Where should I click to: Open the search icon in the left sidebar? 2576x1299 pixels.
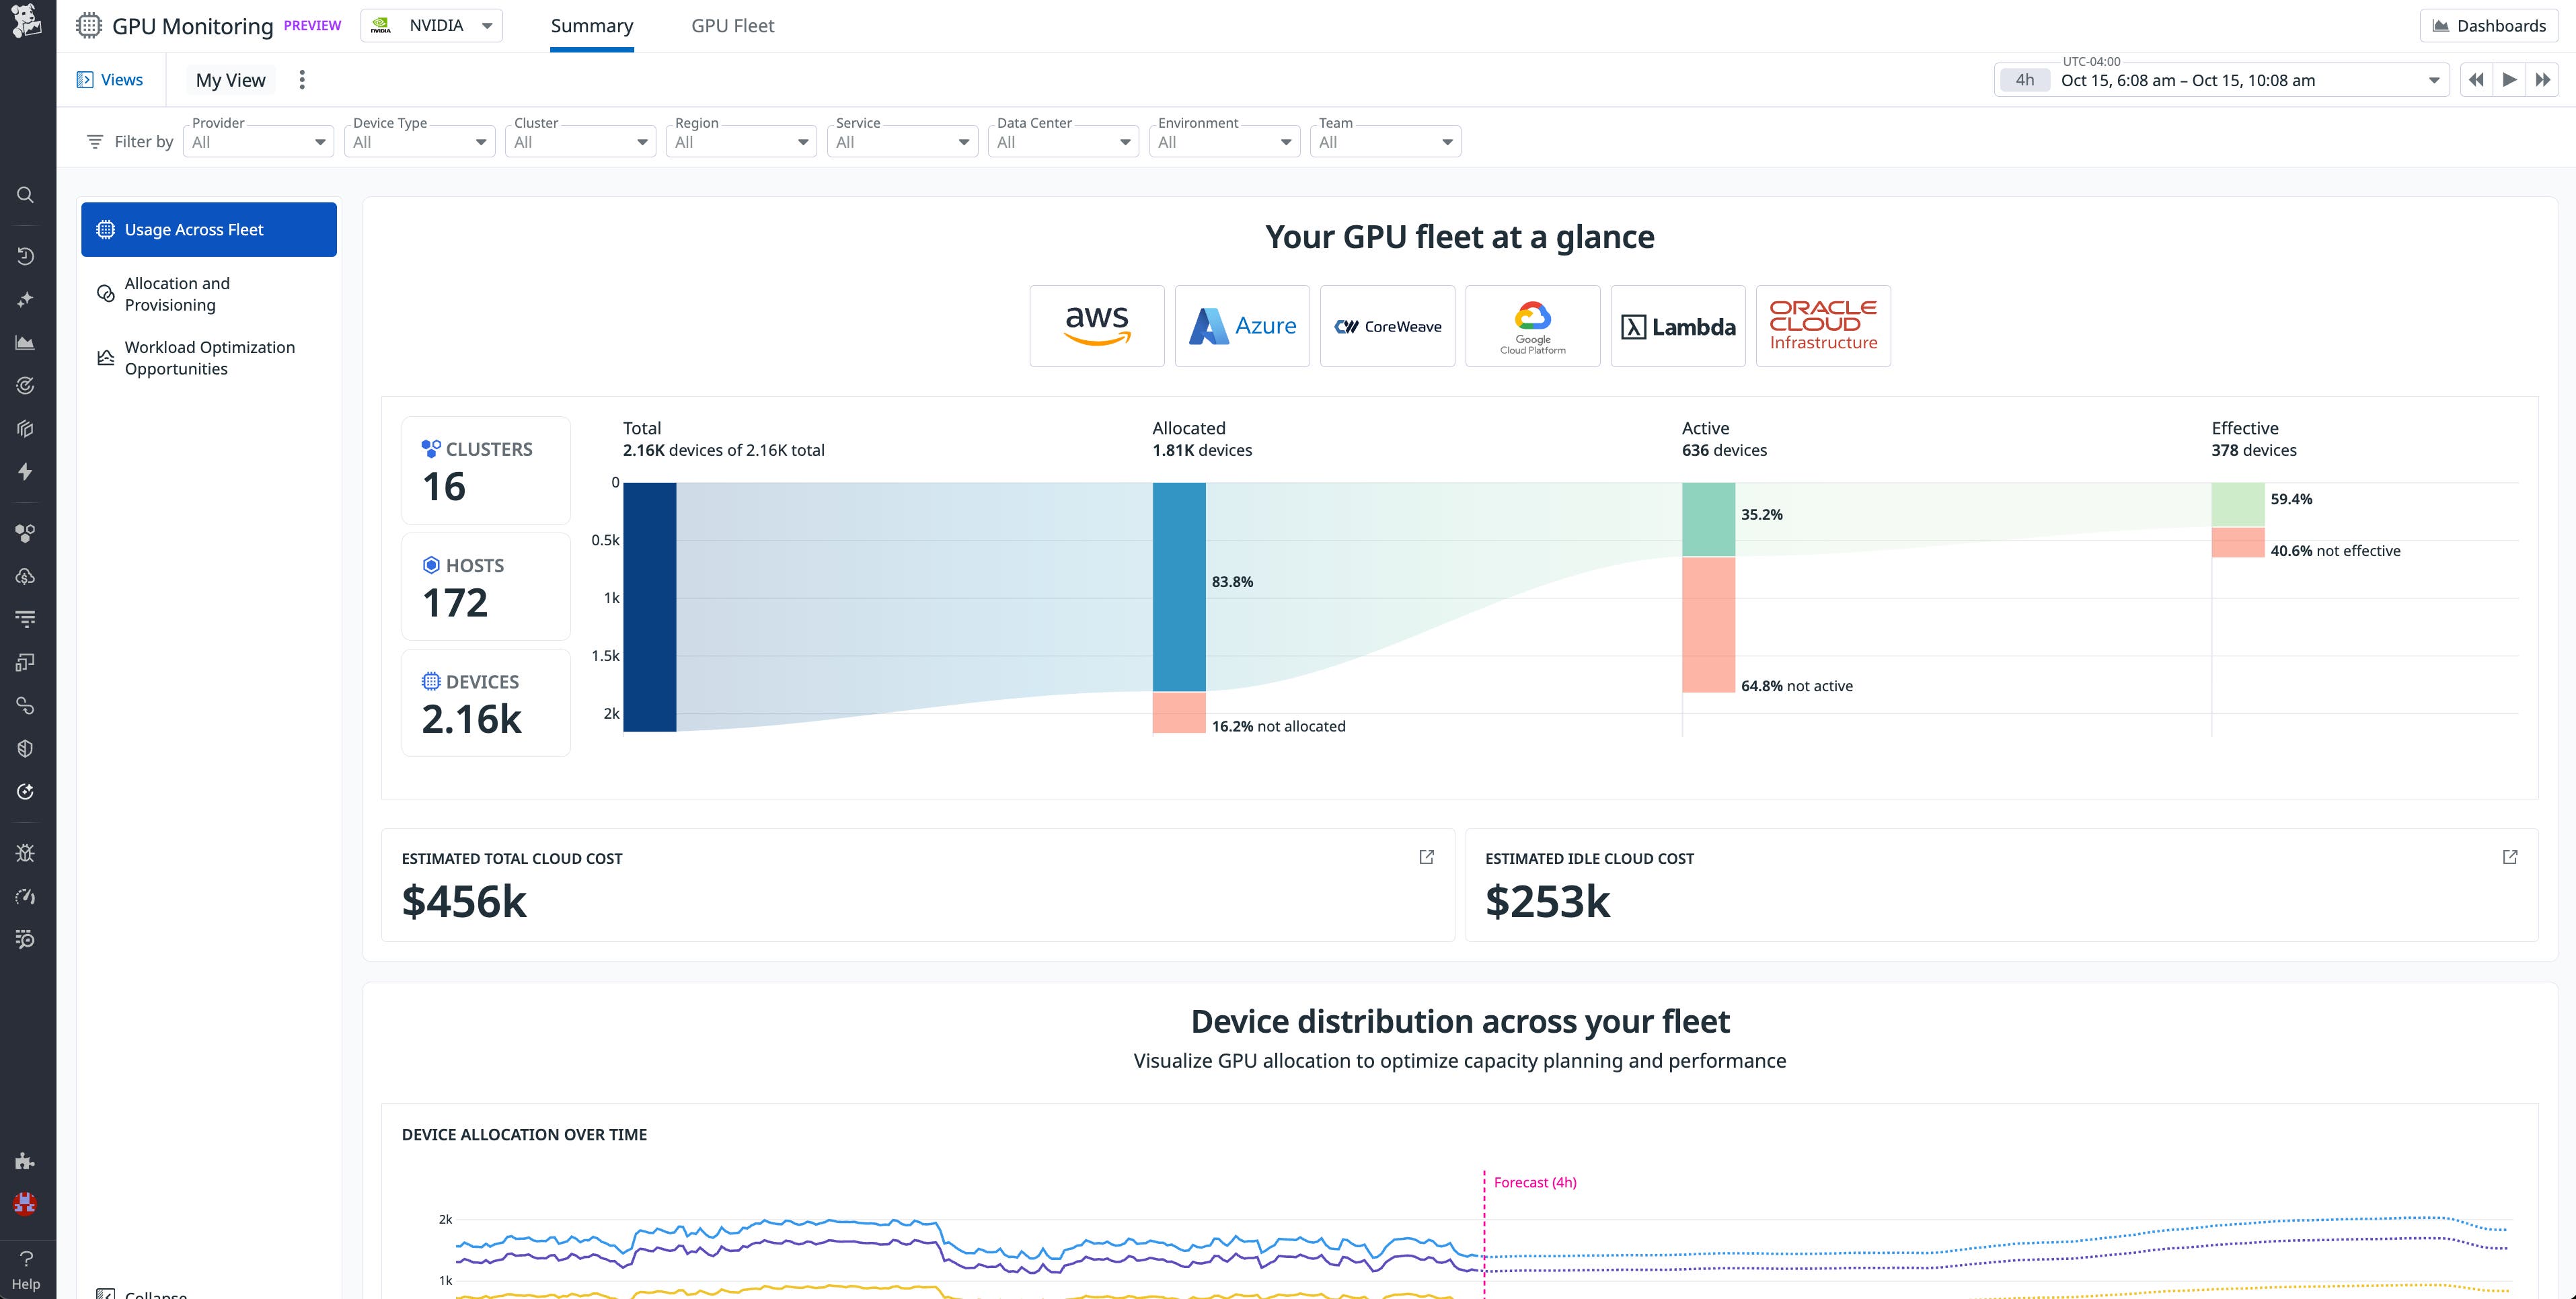coord(26,194)
